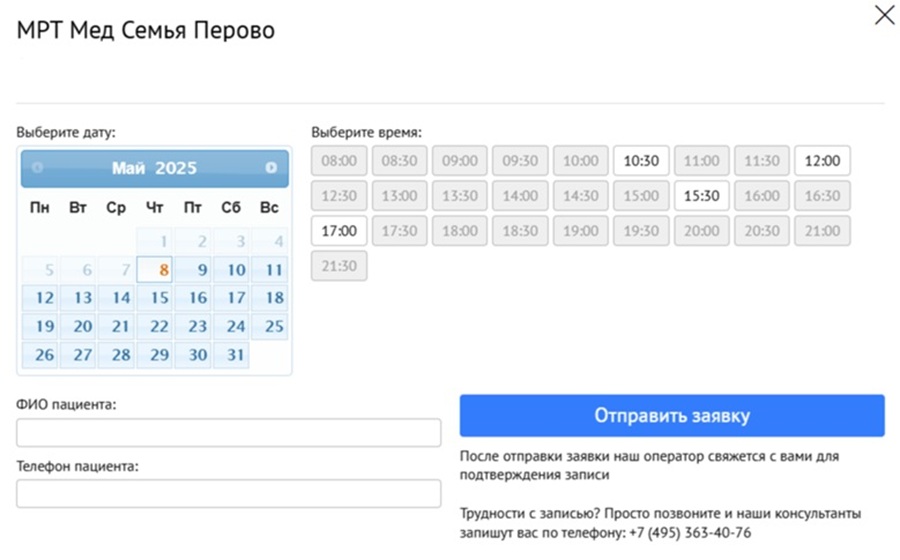Click the disabled 08:00 time slot
Viewport: 900px width, 560px height.
339,161
